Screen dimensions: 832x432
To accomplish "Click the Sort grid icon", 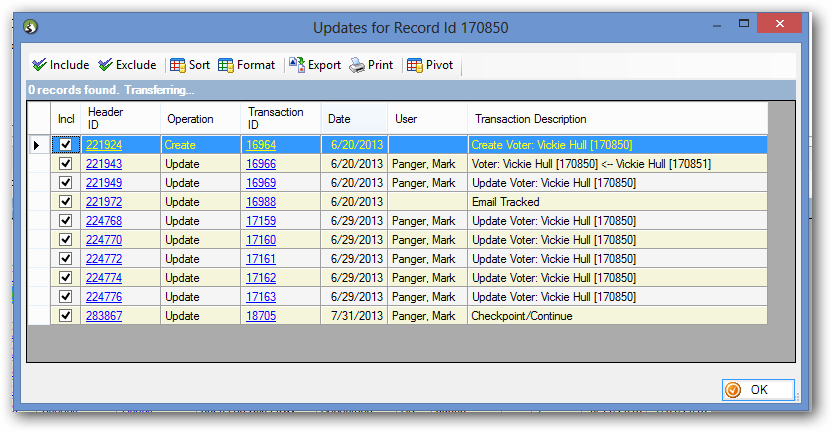I will pyautogui.click(x=177, y=65).
